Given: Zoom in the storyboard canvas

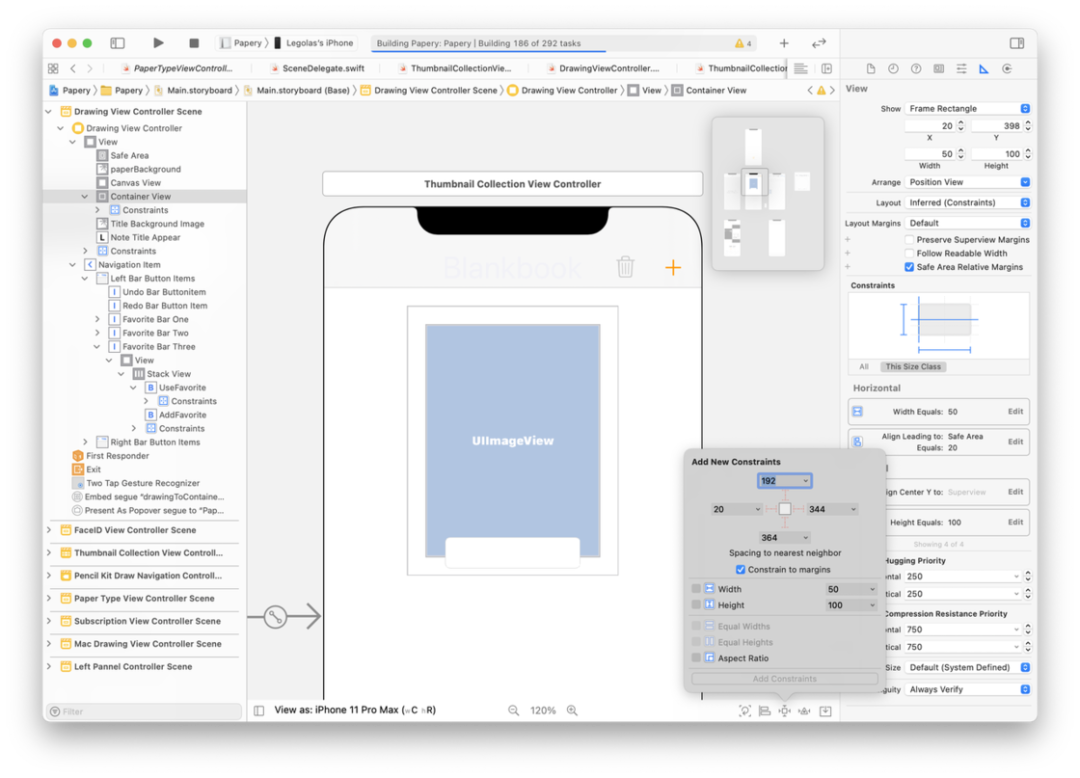Looking at the screenshot, I should 572,710.
